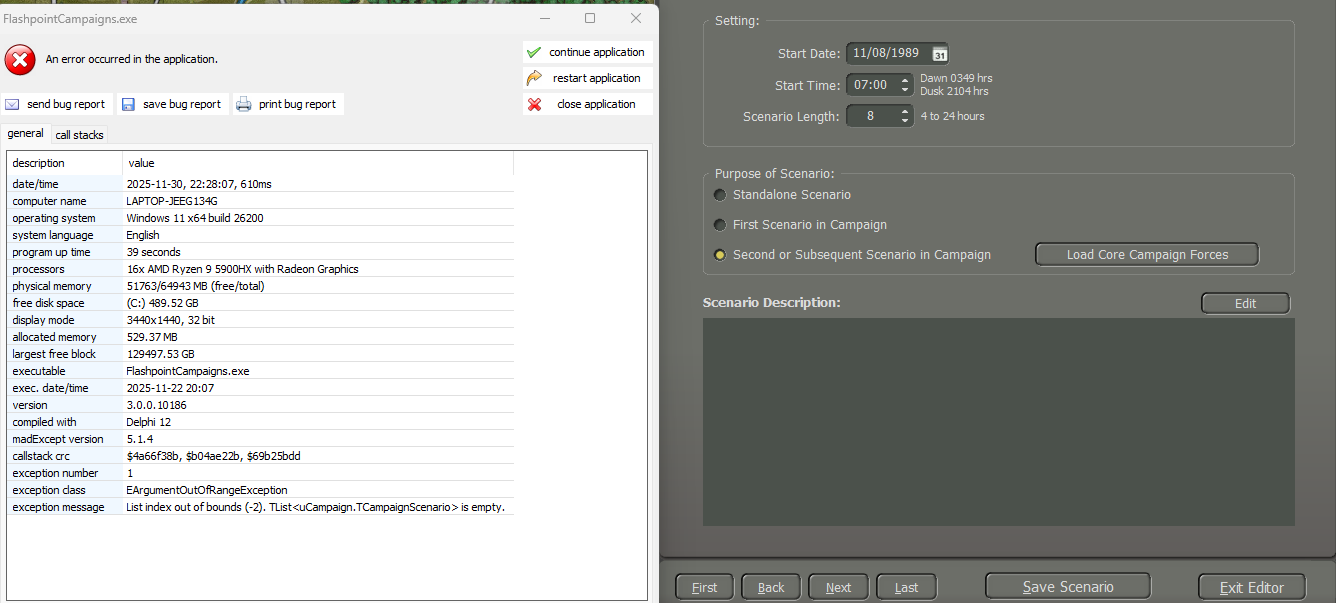
Task: Switch to the call stacks tab
Action: pos(79,135)
